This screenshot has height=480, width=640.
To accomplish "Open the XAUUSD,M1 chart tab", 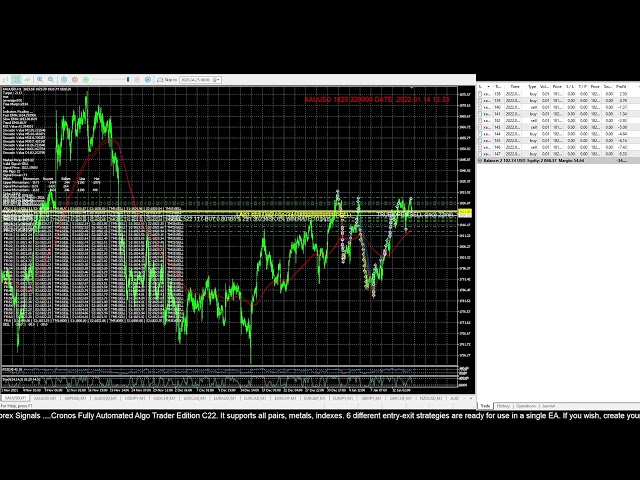I will pos(14,398).
